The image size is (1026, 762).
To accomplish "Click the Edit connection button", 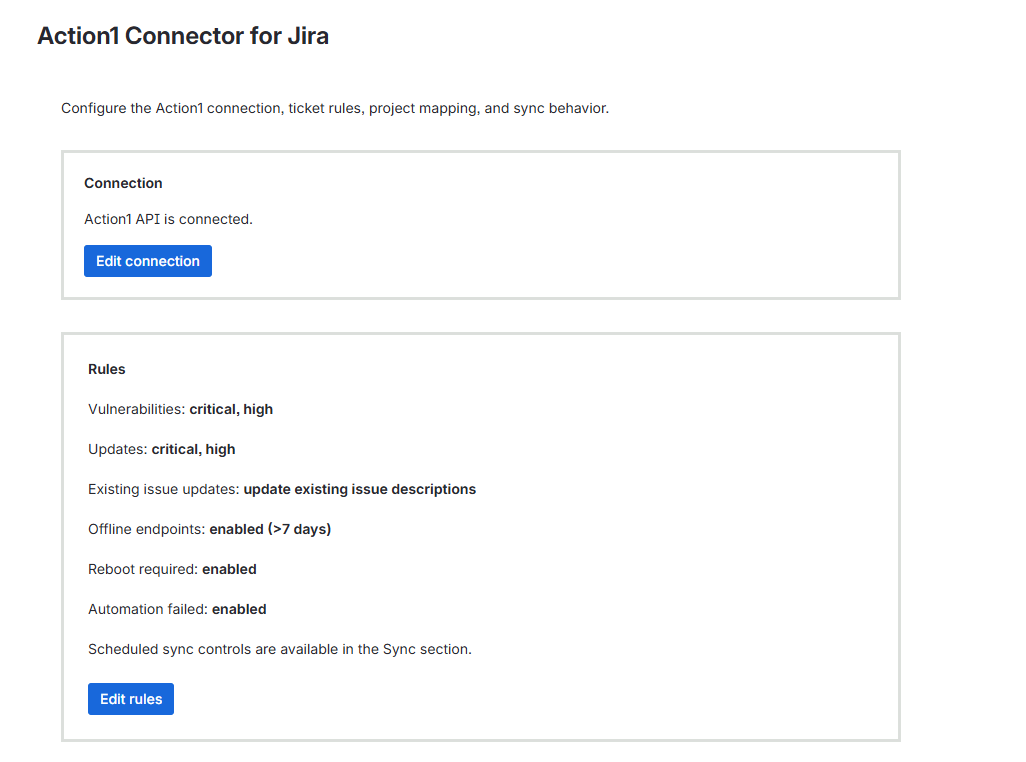I will (147, 260).
